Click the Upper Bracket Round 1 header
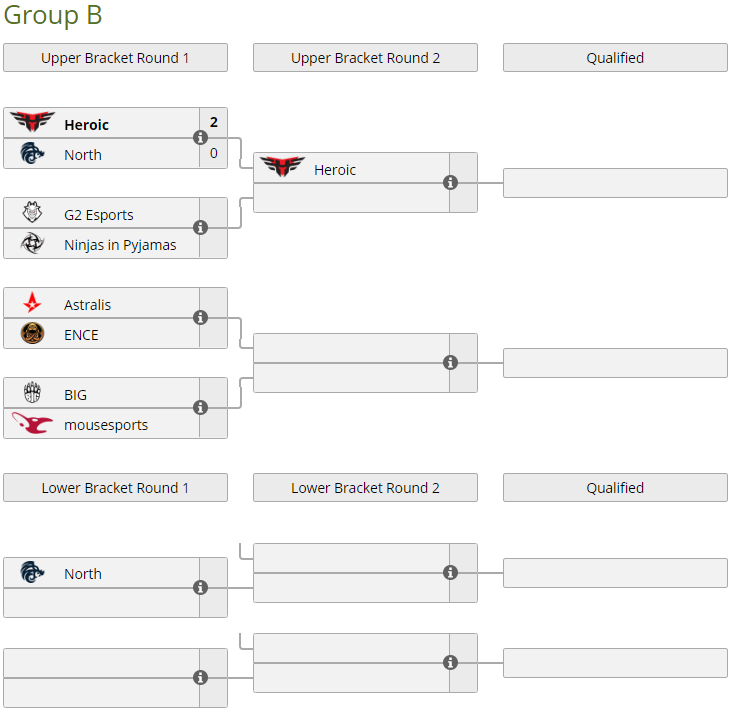Viewport: 735px width, 717px height. click(x=115, y=58)
